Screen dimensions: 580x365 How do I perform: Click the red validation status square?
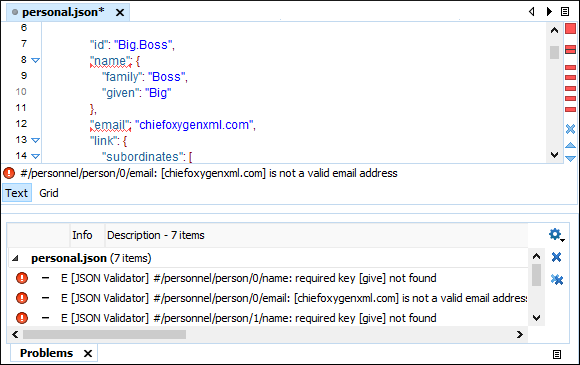[570, 29]
